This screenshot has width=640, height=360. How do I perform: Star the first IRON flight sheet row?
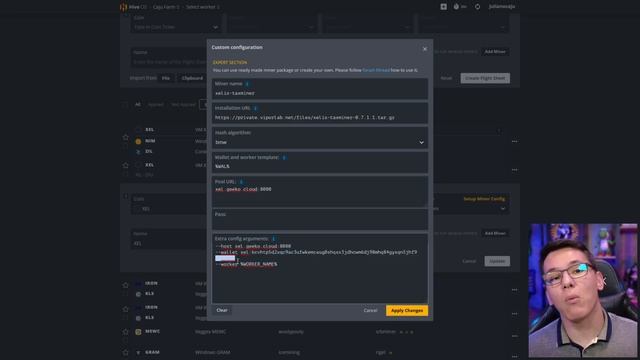pyautogui.click(x=126, y=285)
